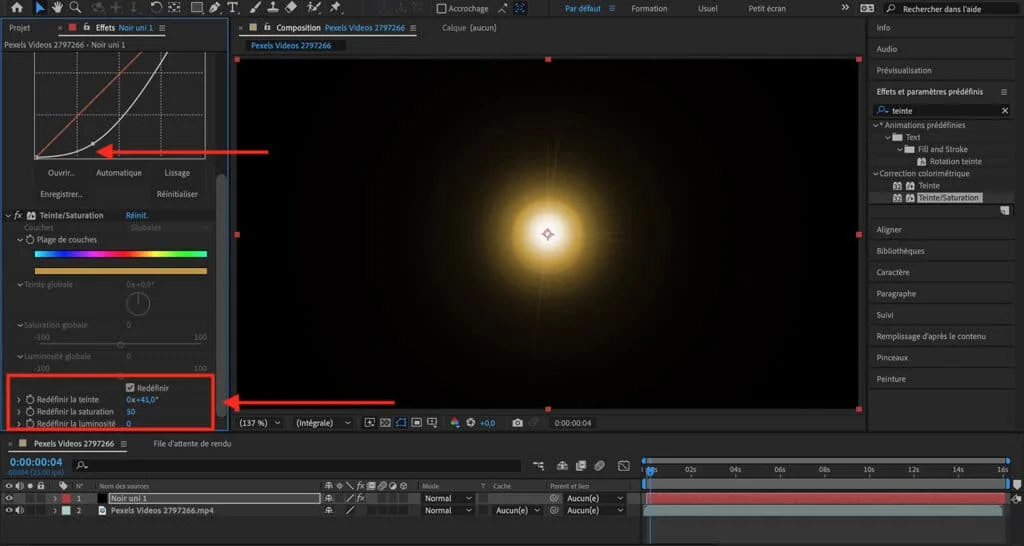The image size is (1024, 546).
Task: Uncheck the Redéfinir checkbox
Action: pyautogui.click(x=130, y=387)
